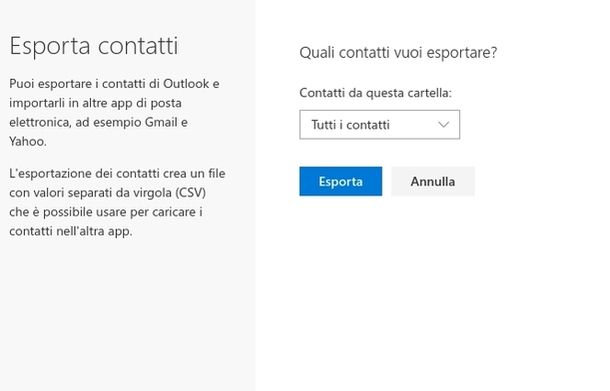This screenshot has height=391, width=610.
Task: Click the text 'che è possibile usare per caricare i'
Action: click(x=106, y=212)
